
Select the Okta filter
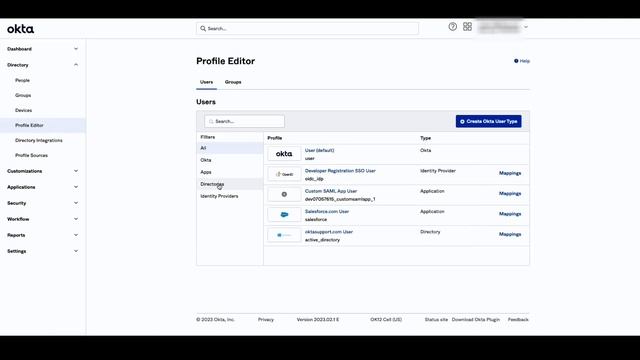(230, 160)
